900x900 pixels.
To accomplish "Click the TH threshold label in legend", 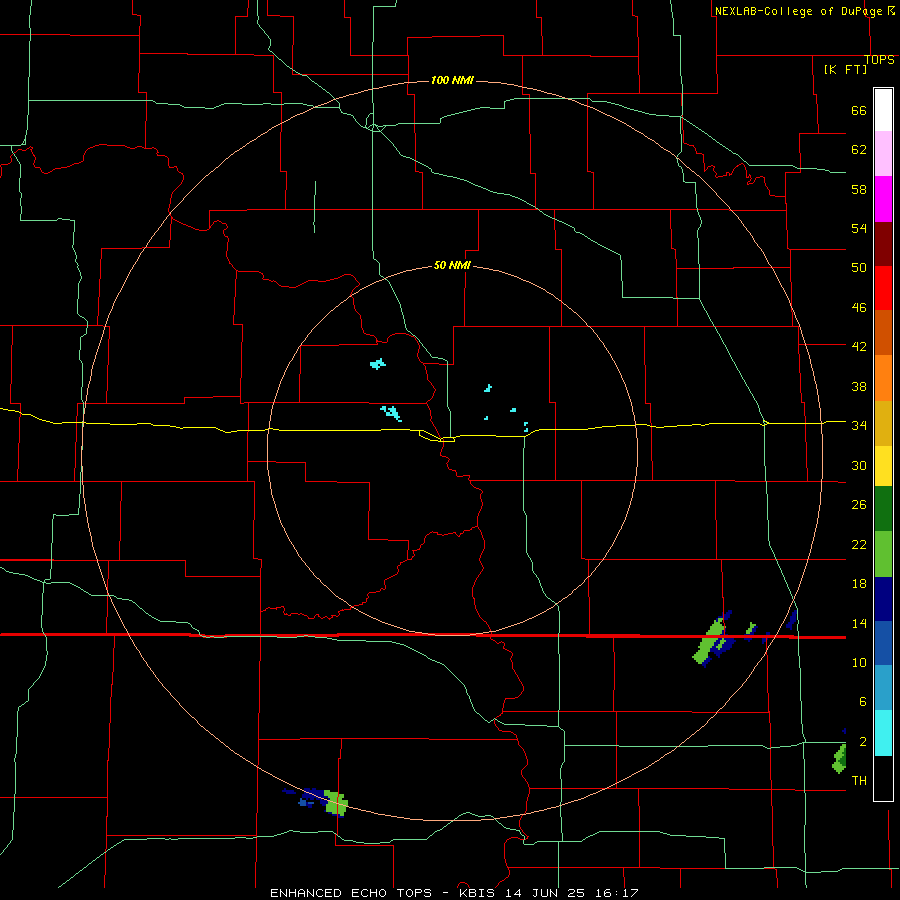I will [x=859, y=780].
